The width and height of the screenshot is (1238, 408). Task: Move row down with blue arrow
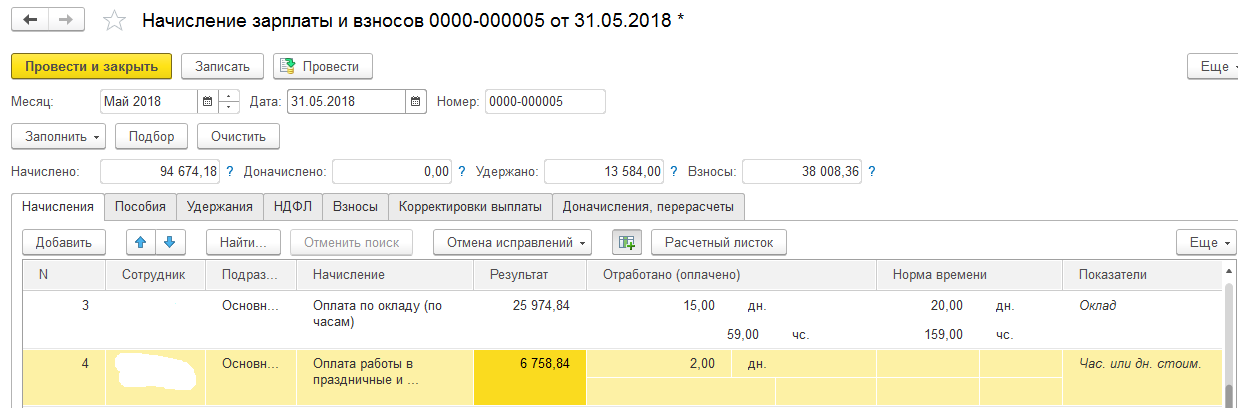[x=169, y=242]
